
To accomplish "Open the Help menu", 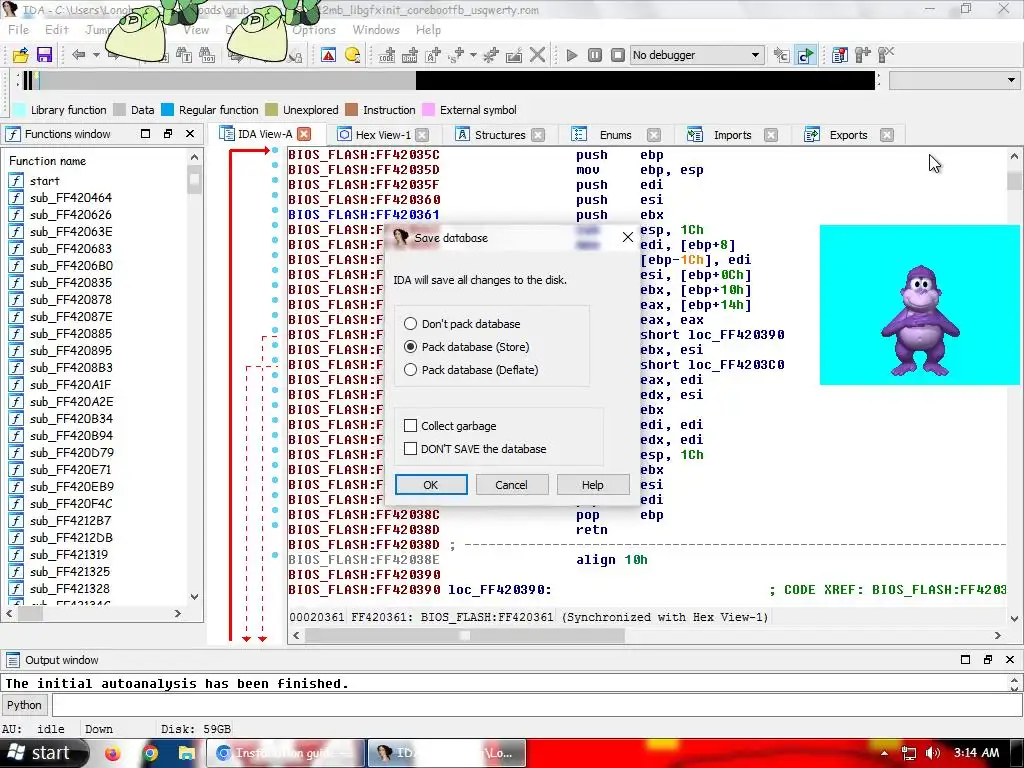I will coord(428,30).
